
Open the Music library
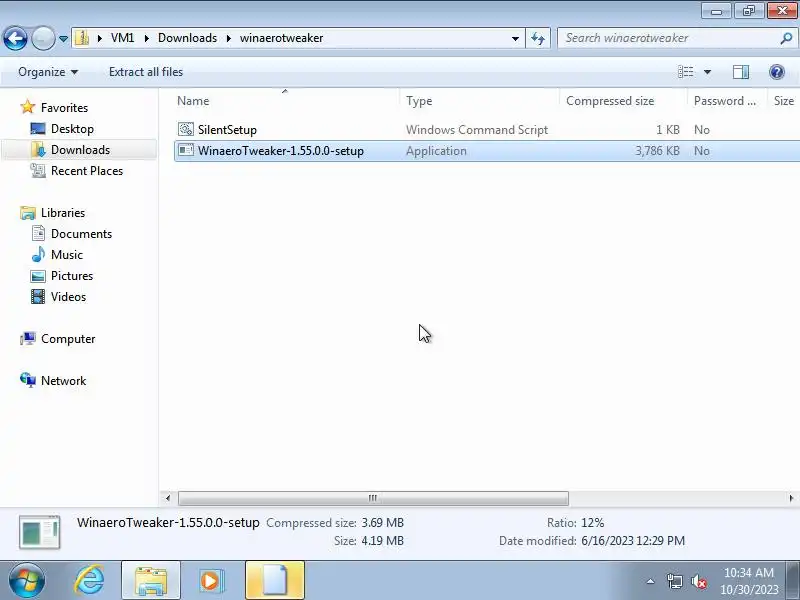click(x=67, y=255)
